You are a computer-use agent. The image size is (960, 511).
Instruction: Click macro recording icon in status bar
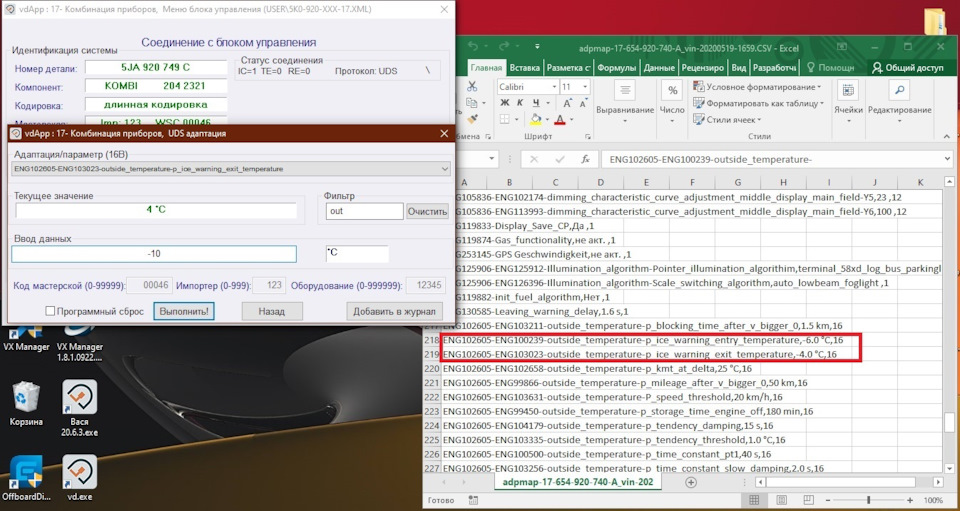(473, 500)
